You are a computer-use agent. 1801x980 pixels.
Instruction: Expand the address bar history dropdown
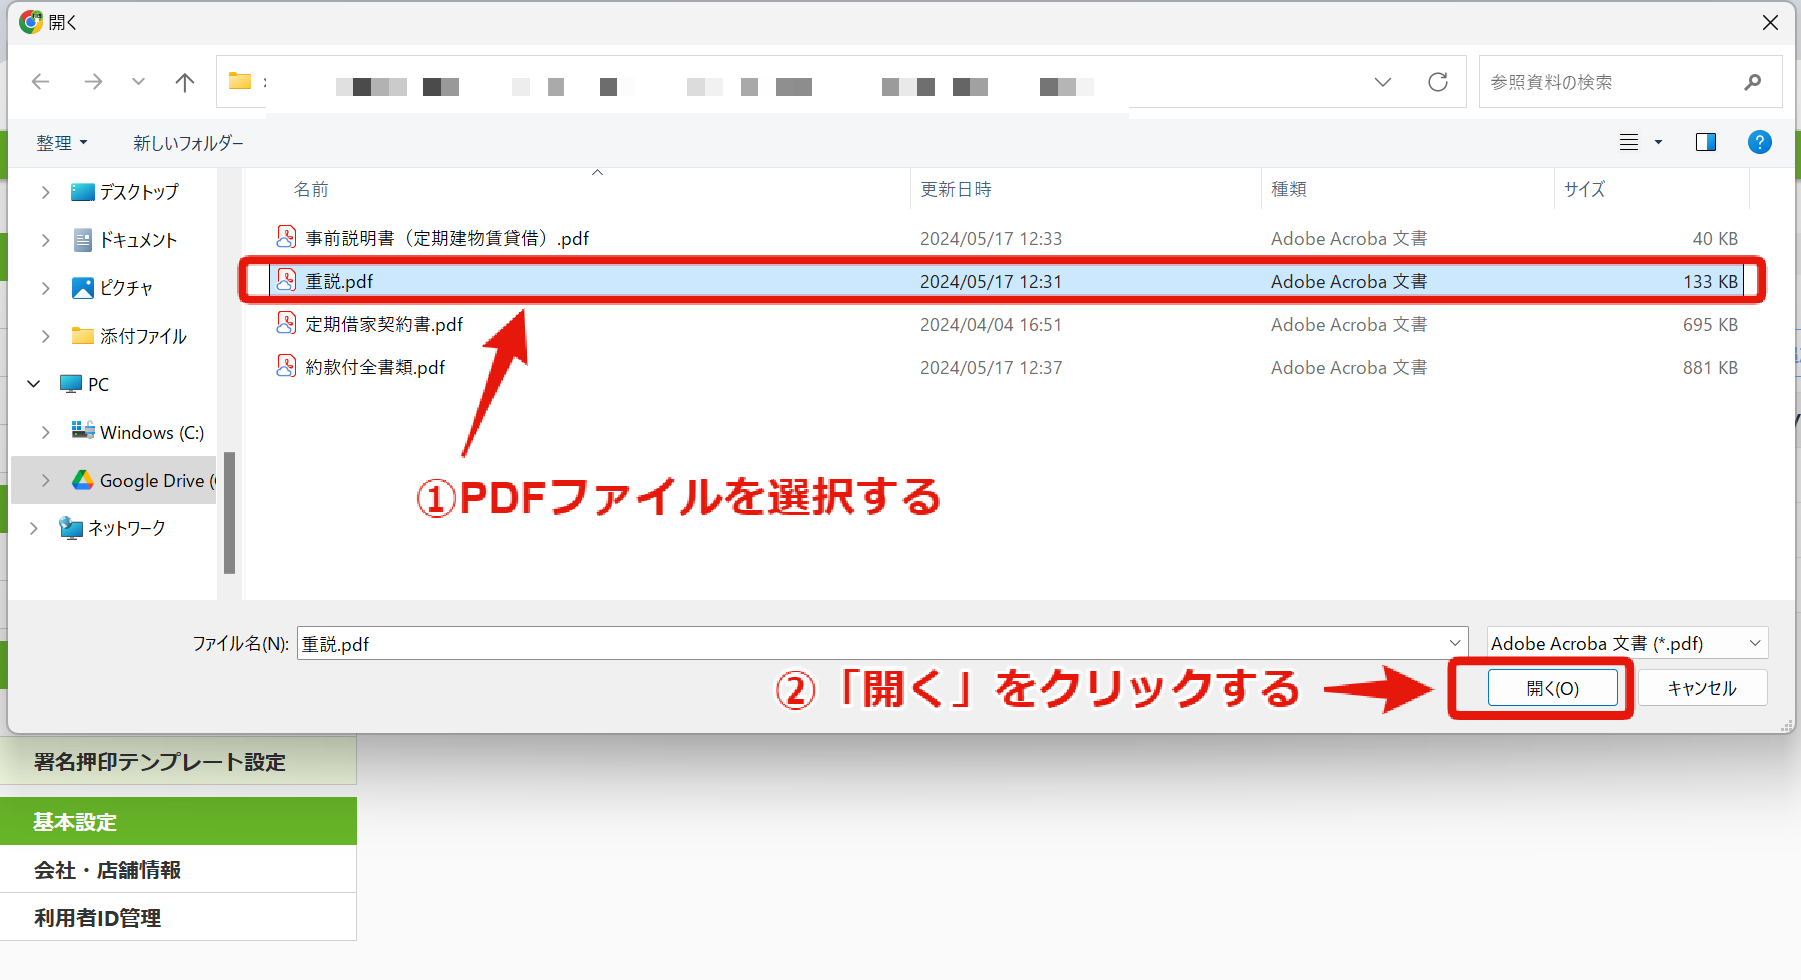tap(1383, 82)
